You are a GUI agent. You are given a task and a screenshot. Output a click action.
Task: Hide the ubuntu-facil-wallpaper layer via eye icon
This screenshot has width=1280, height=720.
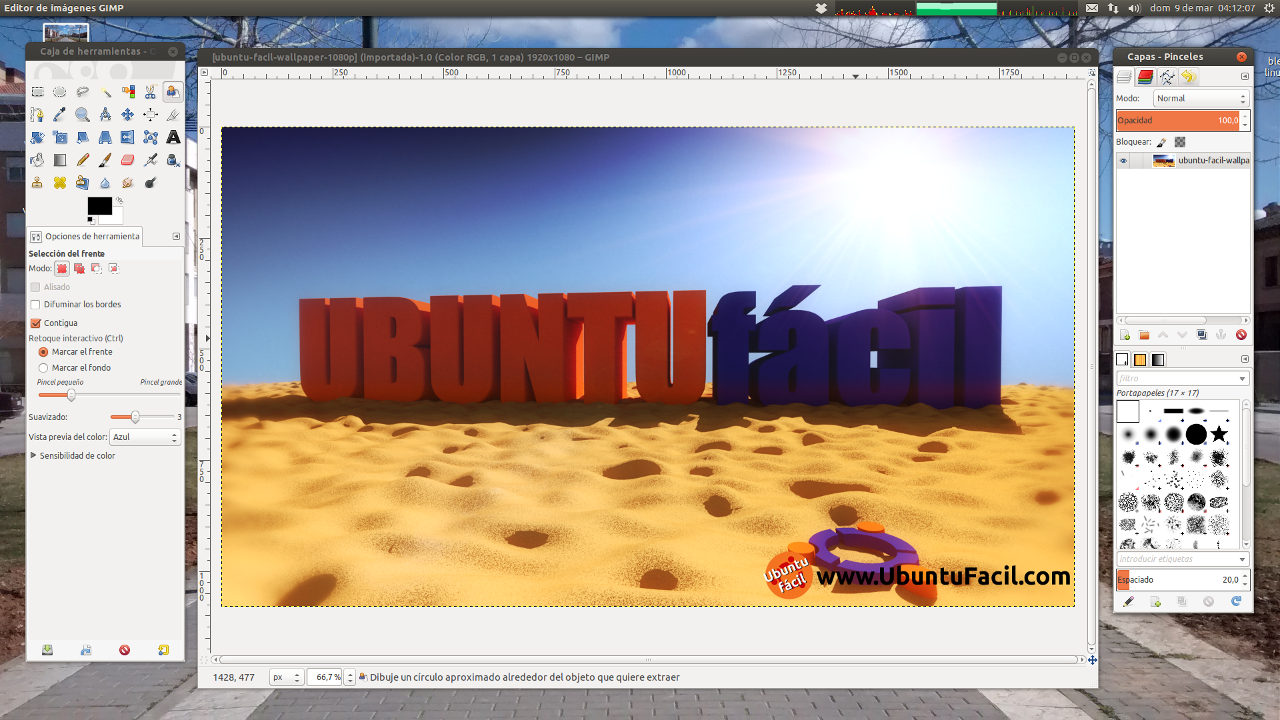pos(1123,160)
